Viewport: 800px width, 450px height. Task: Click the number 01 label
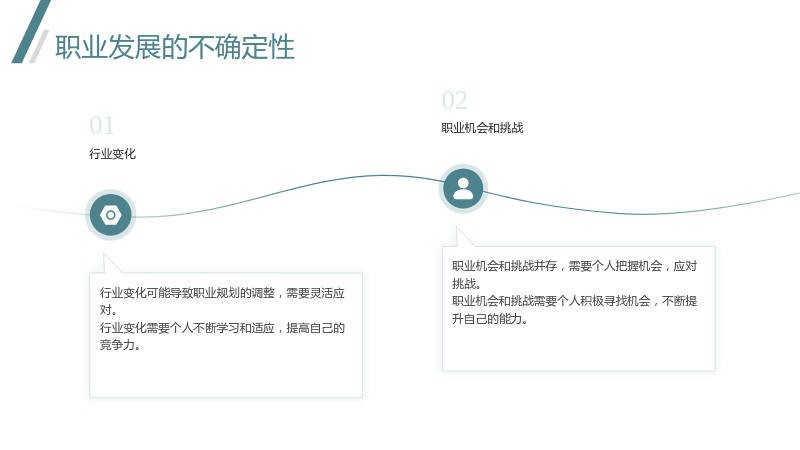pos(102,126)
